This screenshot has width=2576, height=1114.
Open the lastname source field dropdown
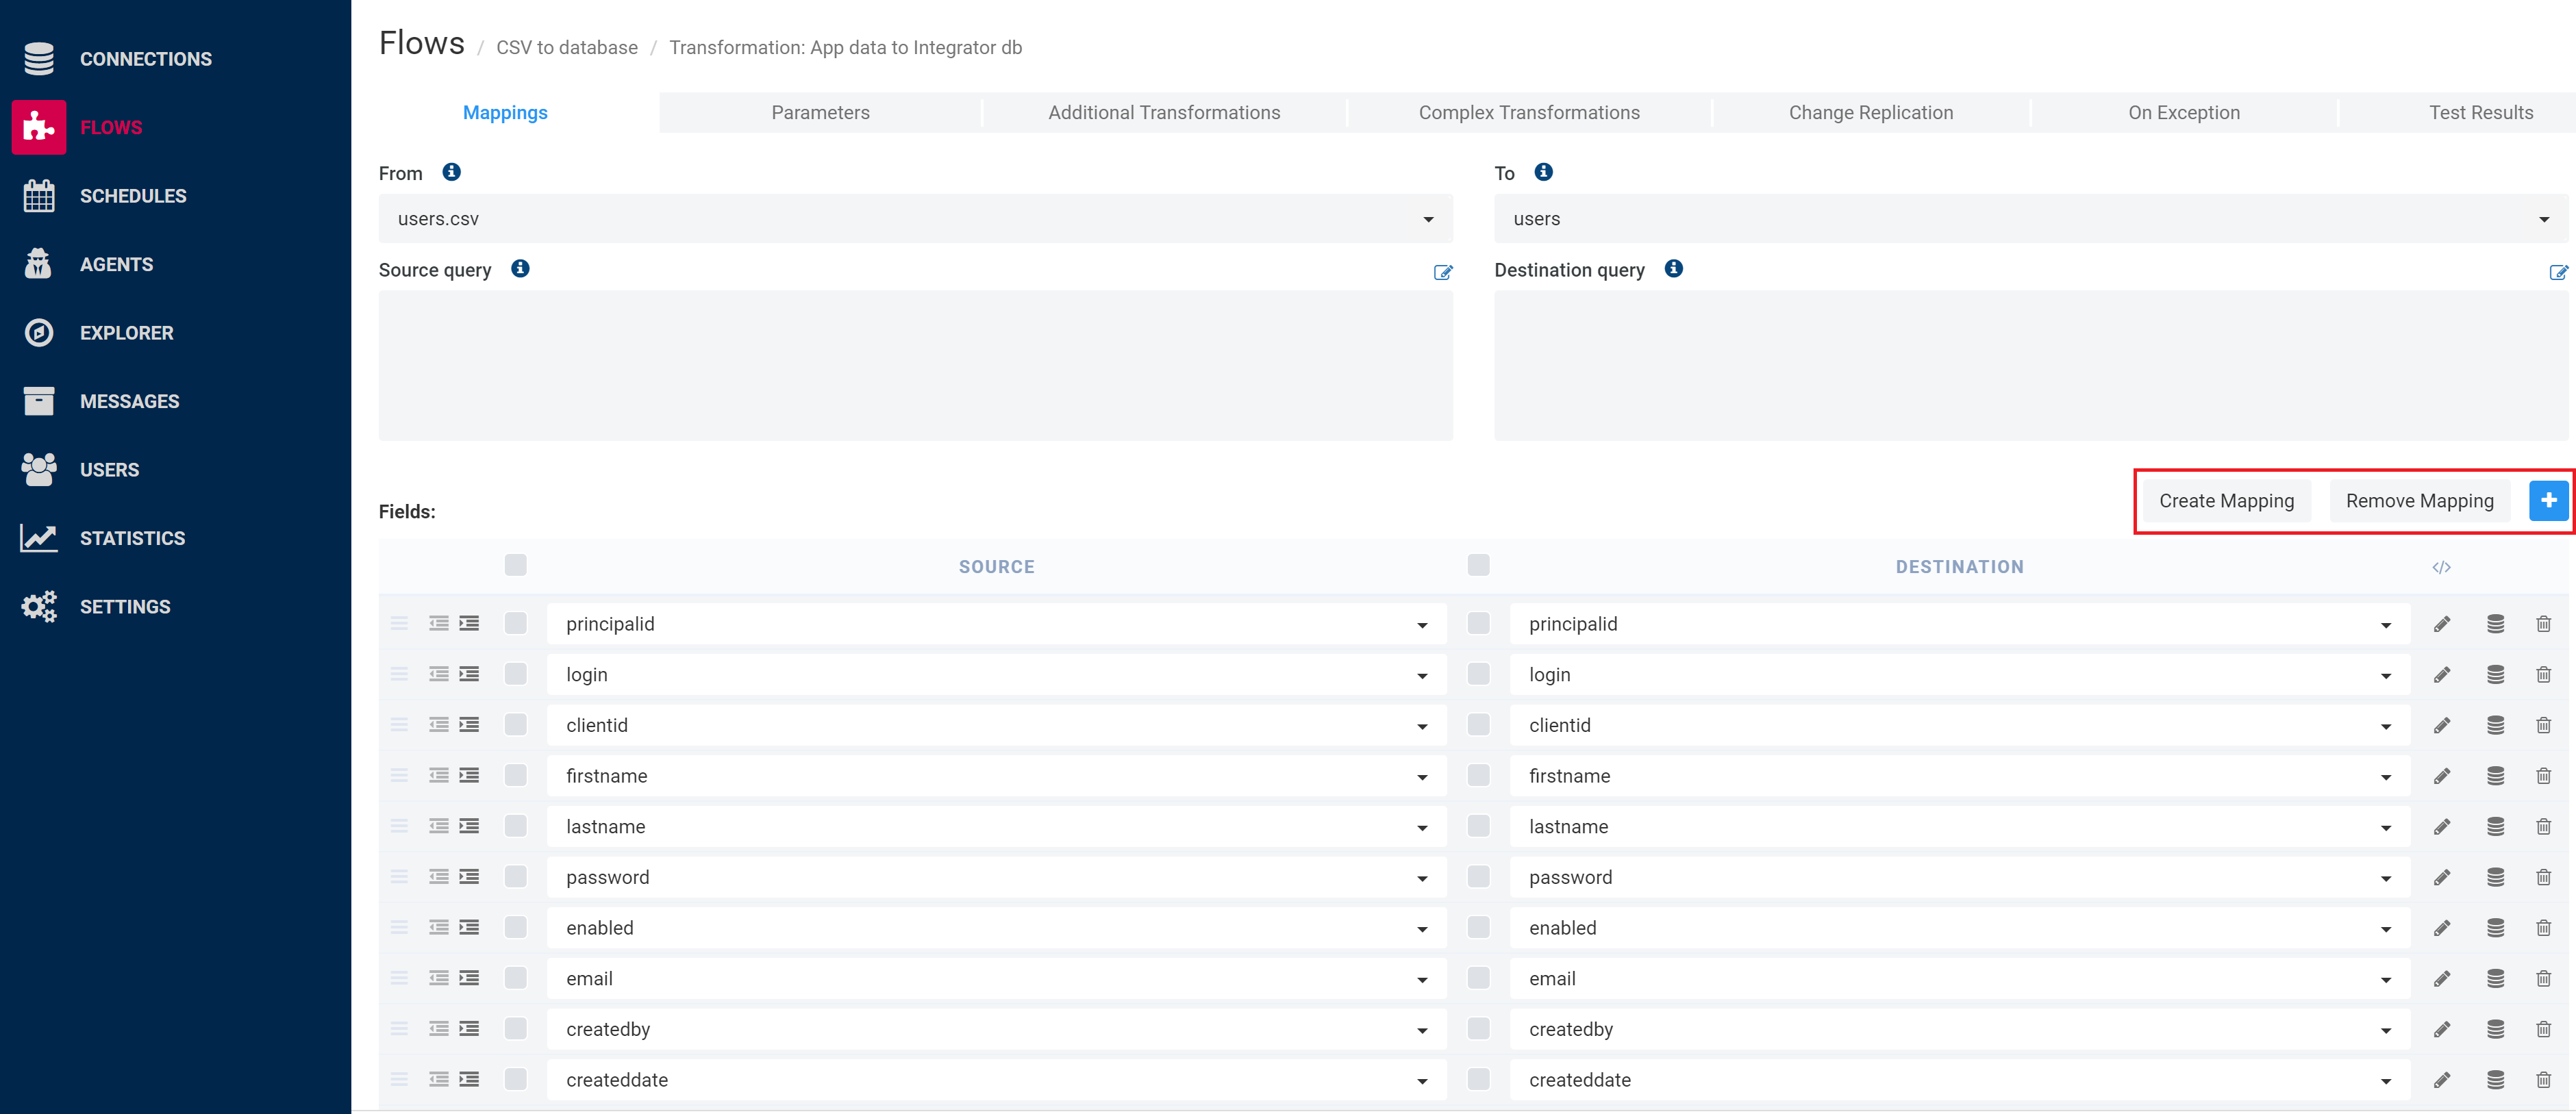(x=1421, y=827)
